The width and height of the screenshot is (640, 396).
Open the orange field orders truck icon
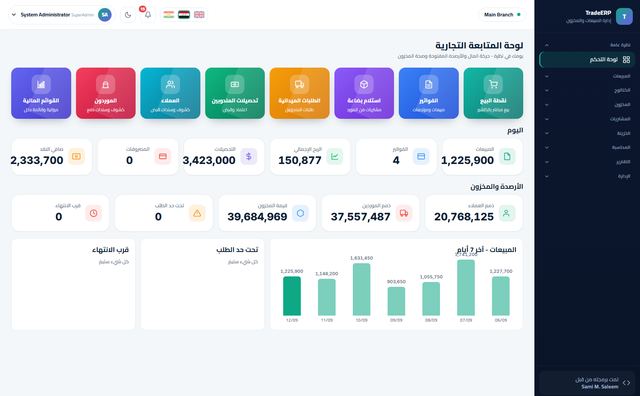click(299, 85)
